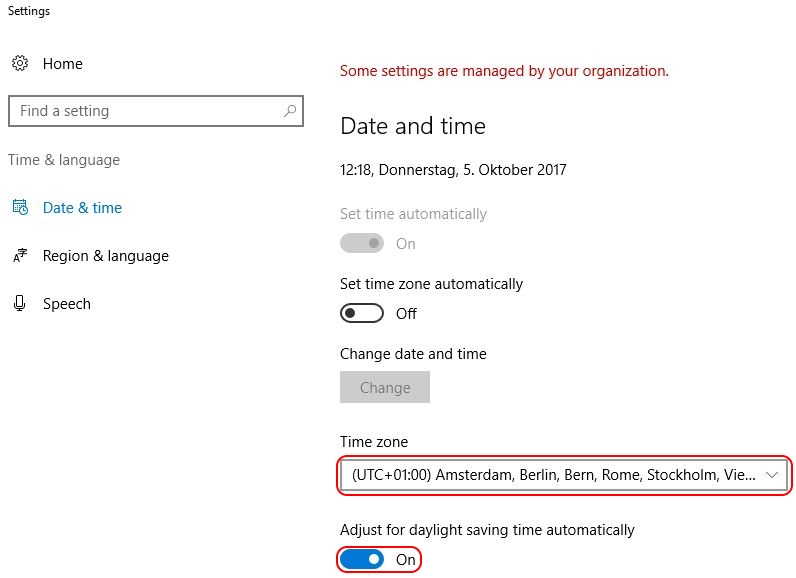Image resolution: width=796 pixels, height=578 pixels.
Task: Click the Time & language heading
Action: click(x=64, y=160)
